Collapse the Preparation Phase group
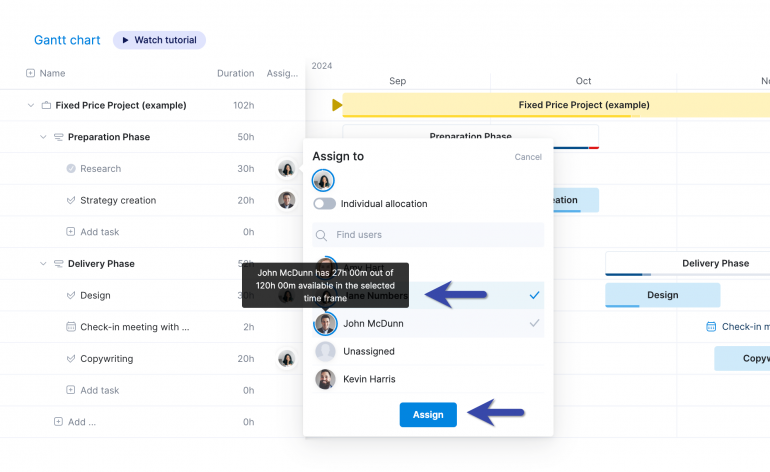The image size is (770, 472). coord(43,137)
